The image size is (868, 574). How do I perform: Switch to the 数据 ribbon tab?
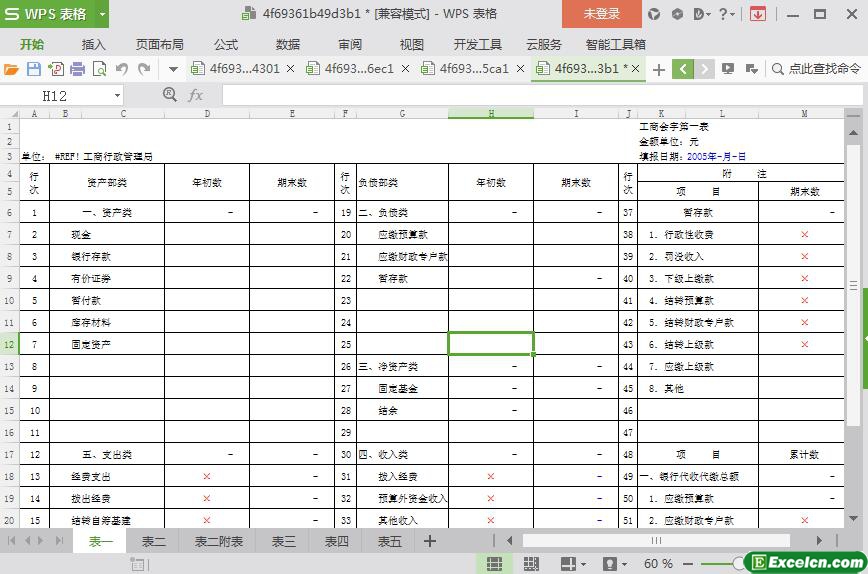[x=288, y=45]
